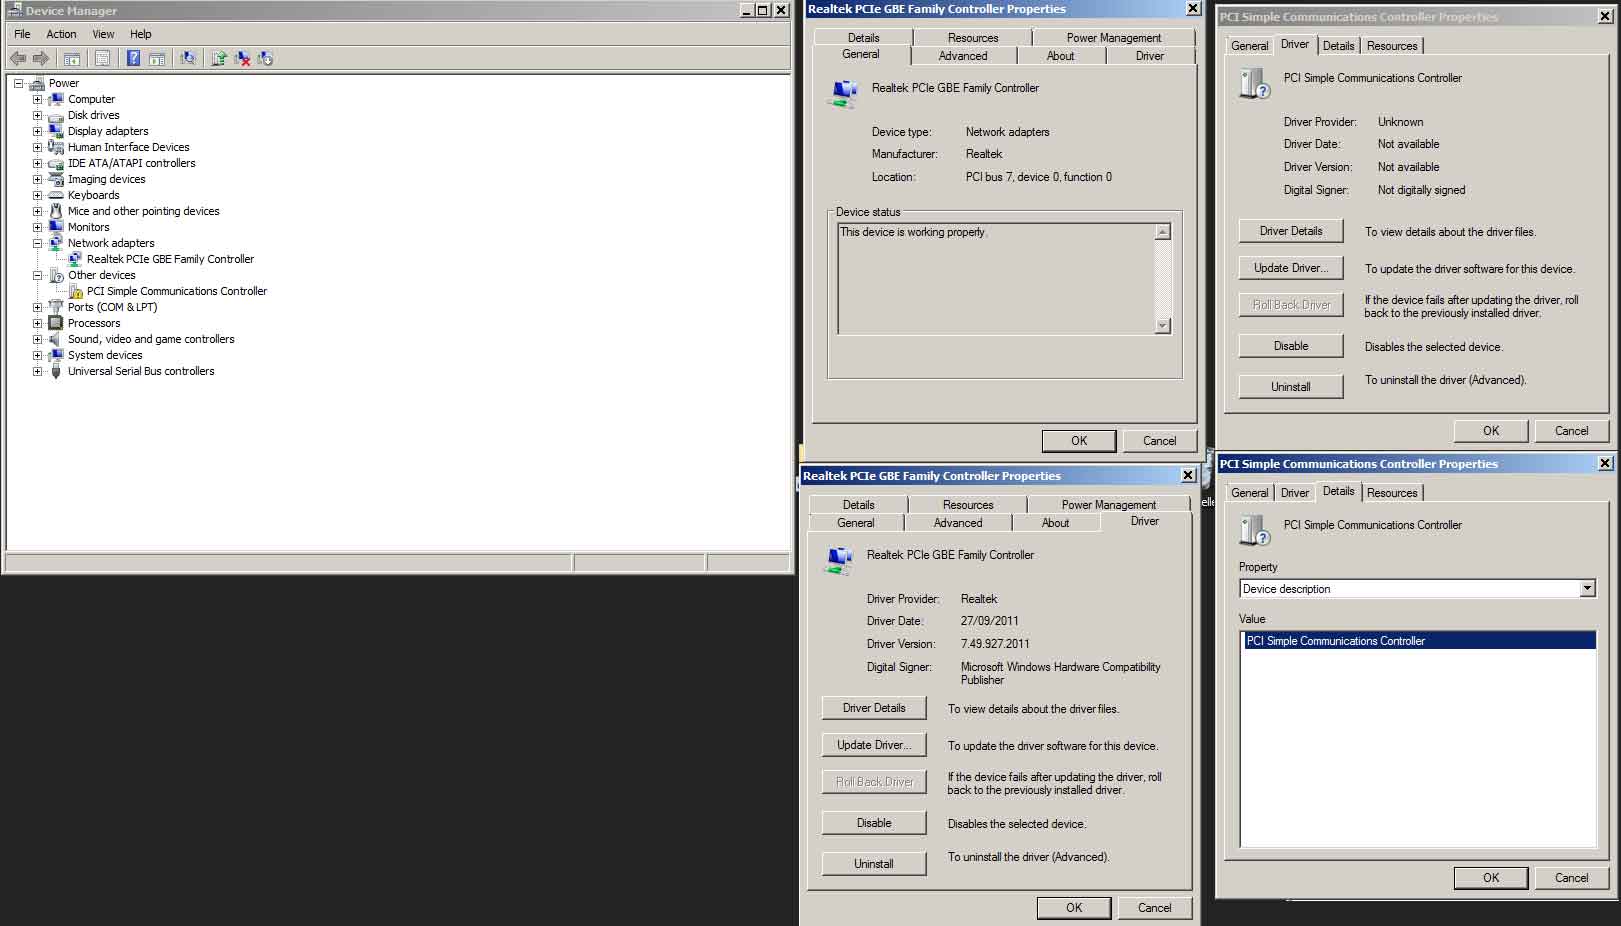Click the Processors chip icon in device tree
The image size is (1621, 926).
[x=56, y=323]
